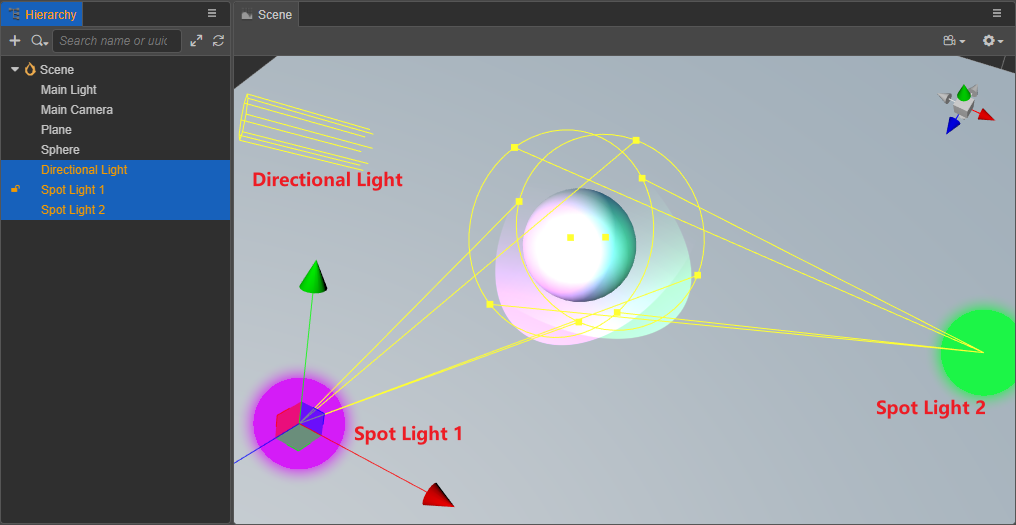1016x525 pixels.
Task: Open the search type magnifier dropdown
Action: (40, 41)
